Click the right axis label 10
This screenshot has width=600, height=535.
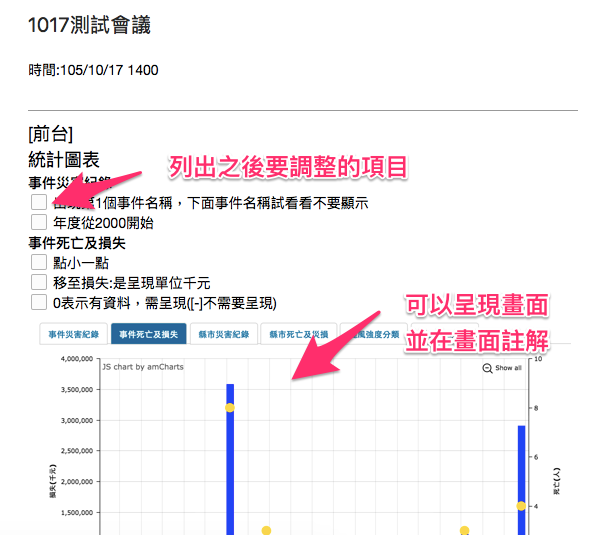point(538,359)
